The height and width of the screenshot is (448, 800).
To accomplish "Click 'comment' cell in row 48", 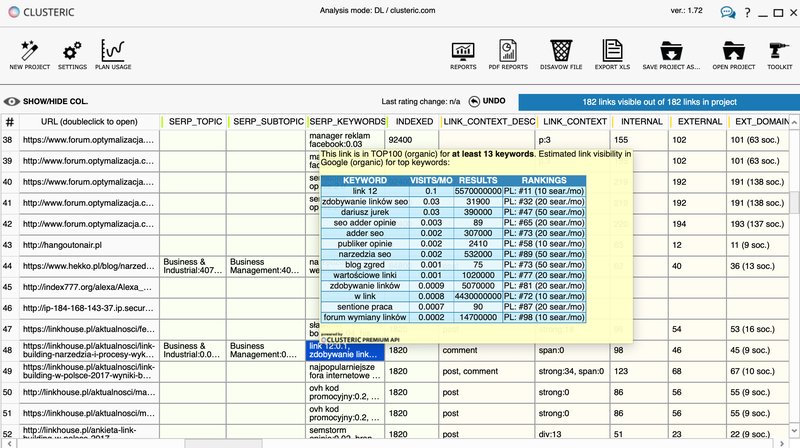I will pos(487,350).
